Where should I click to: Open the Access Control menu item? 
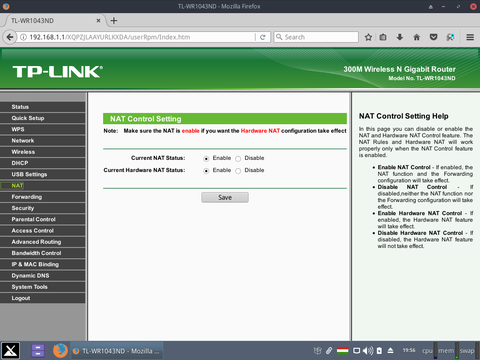43,231
